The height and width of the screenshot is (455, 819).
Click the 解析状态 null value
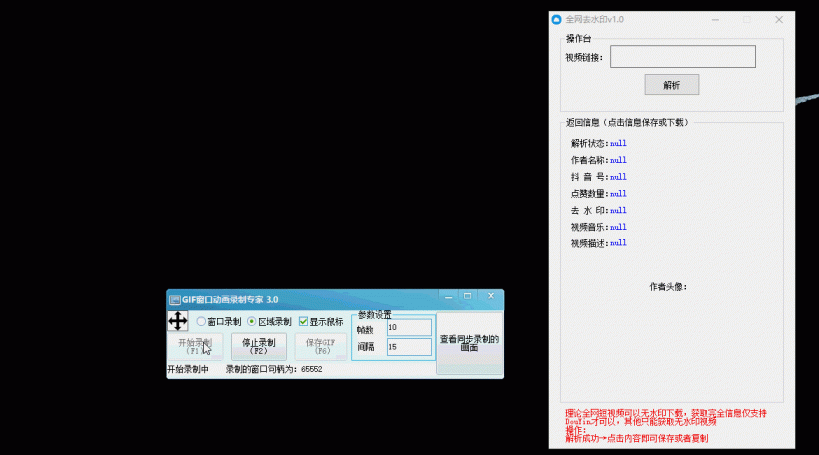click(x=618, y=144)
